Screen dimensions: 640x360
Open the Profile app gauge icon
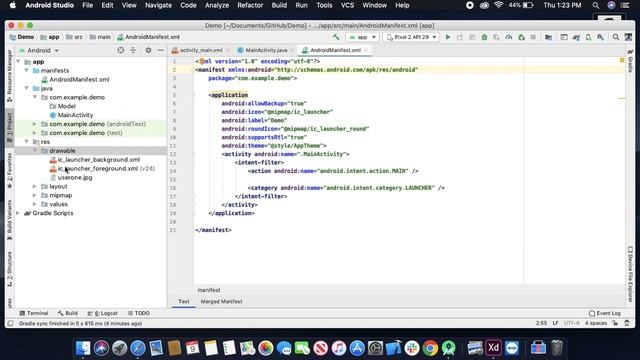pyautogui.click(x=509, y=37)
